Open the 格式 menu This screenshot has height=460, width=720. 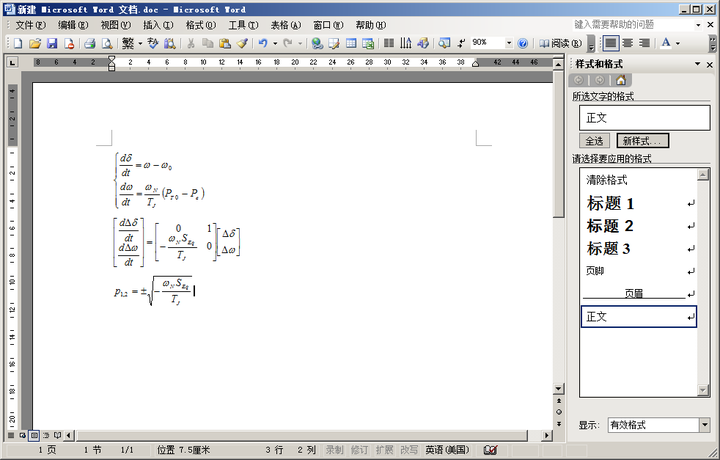[201, 25]
